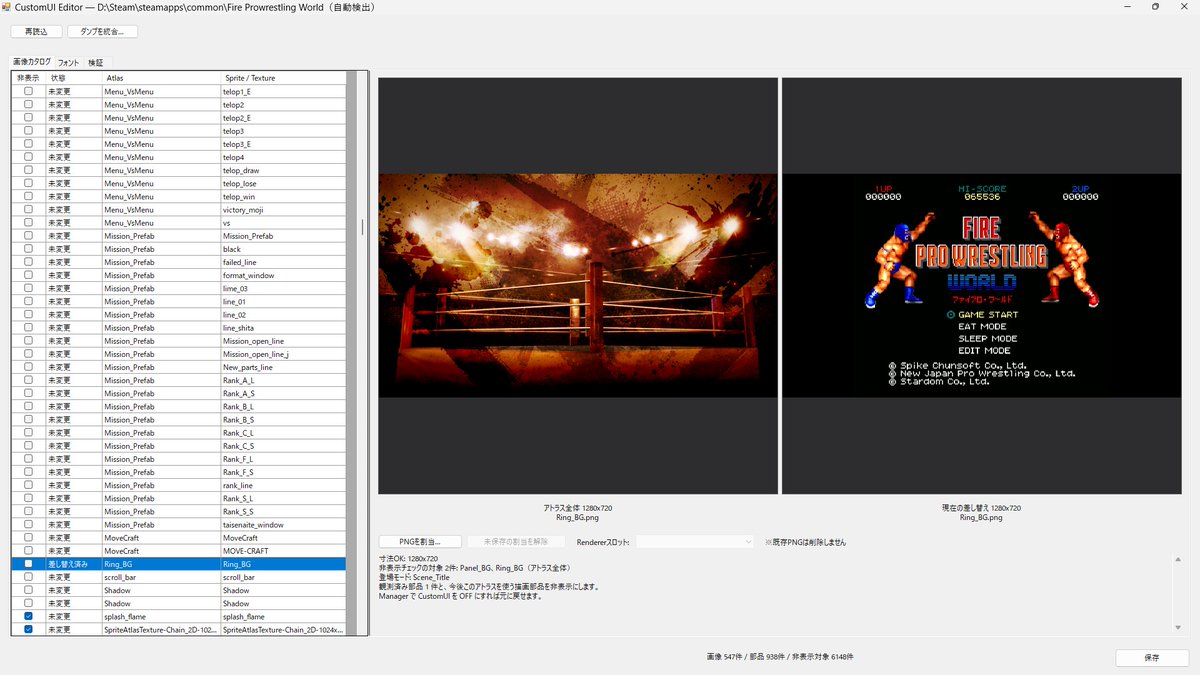This screenshot has width=1200, height=675.
Task: Open the ダンプを統合... dialog button
Action: (102, 31)
